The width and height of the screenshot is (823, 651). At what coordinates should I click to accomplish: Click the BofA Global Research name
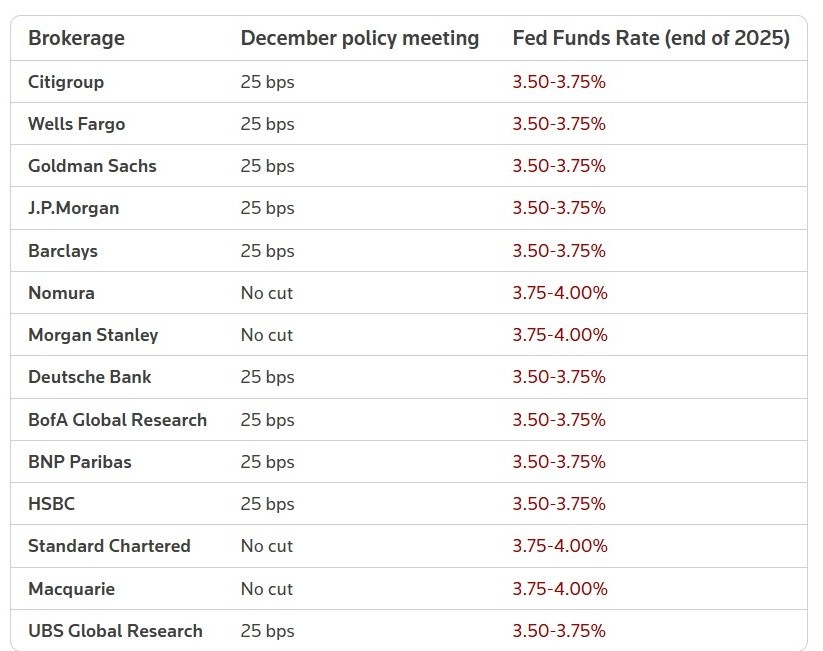coord(117,420)
